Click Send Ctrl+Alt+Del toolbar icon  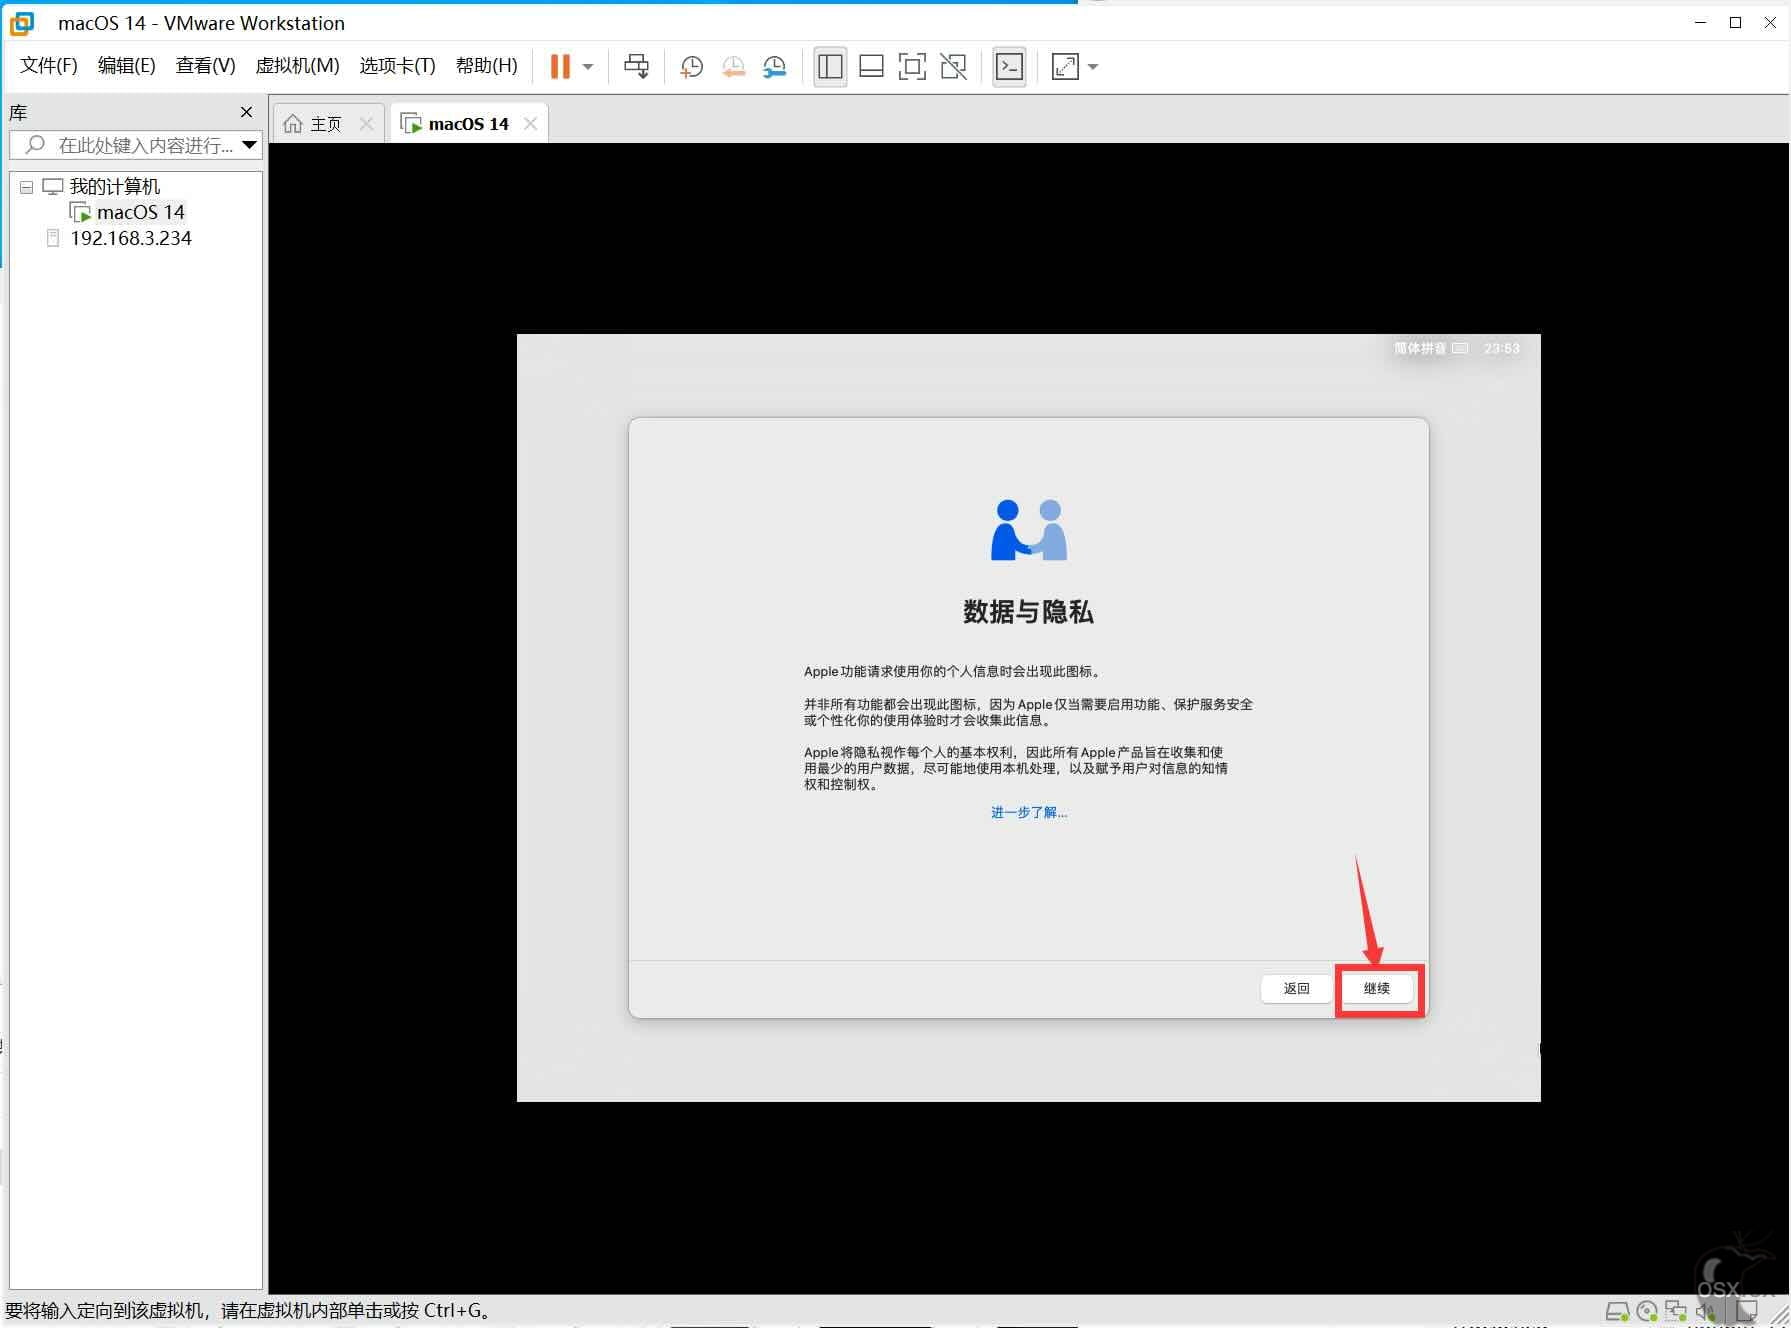(x=636, y=66)
